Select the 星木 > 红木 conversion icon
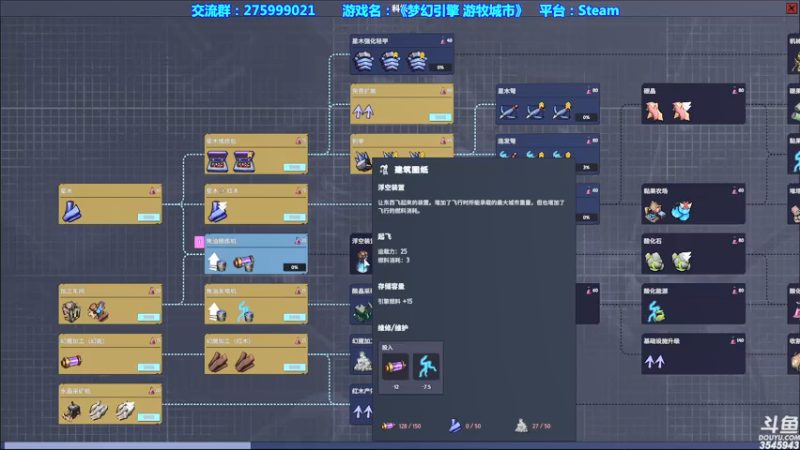 pos(218,211)
